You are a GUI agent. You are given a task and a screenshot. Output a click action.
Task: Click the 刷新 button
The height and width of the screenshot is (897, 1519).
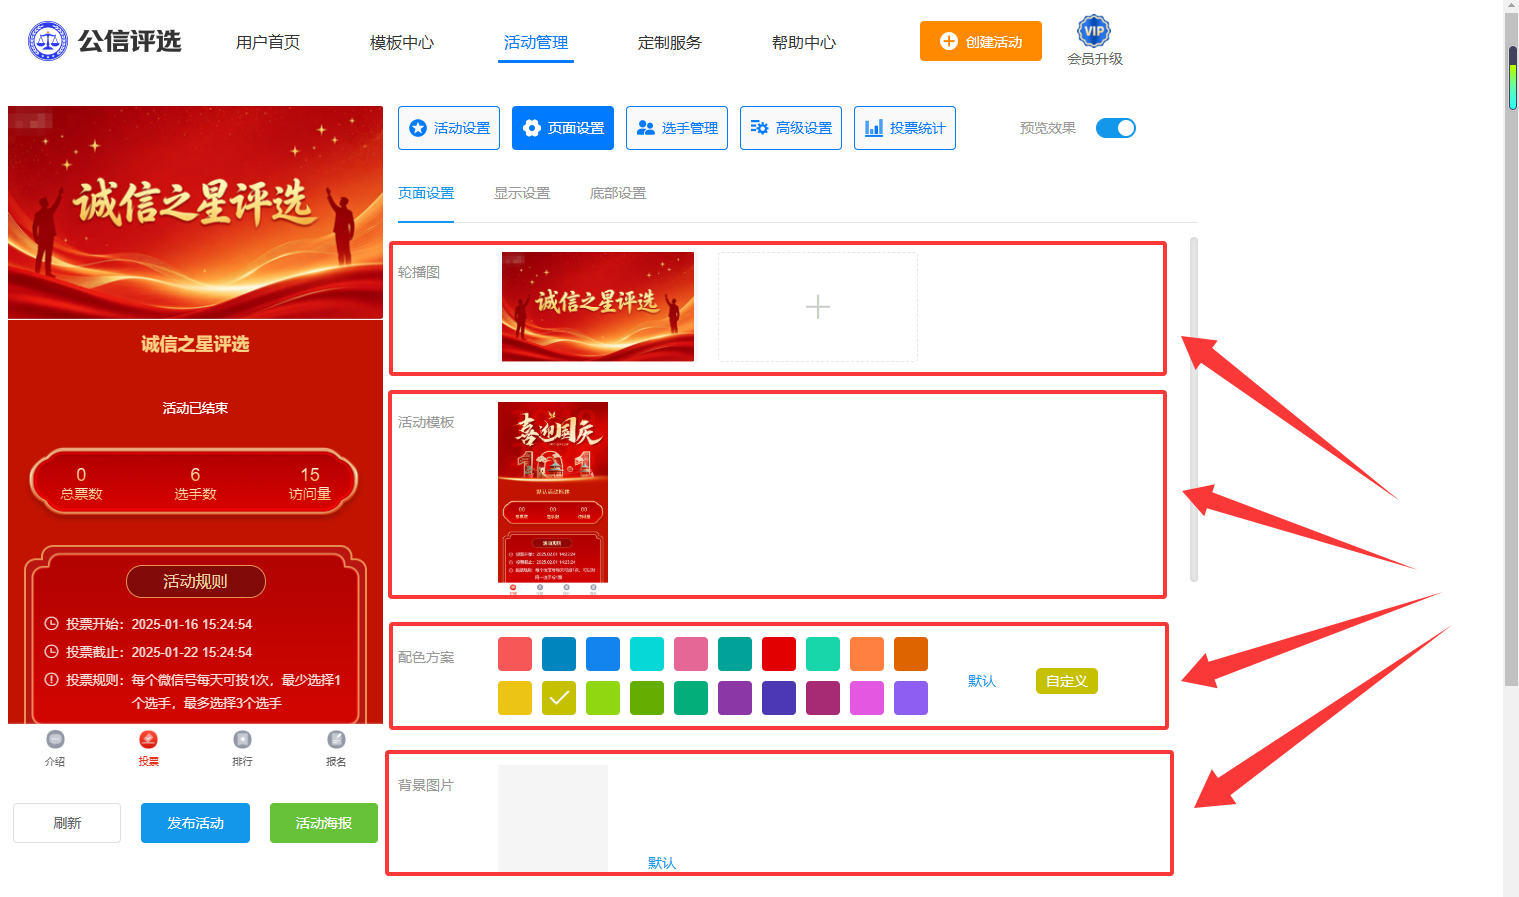[x=67, y=823]
